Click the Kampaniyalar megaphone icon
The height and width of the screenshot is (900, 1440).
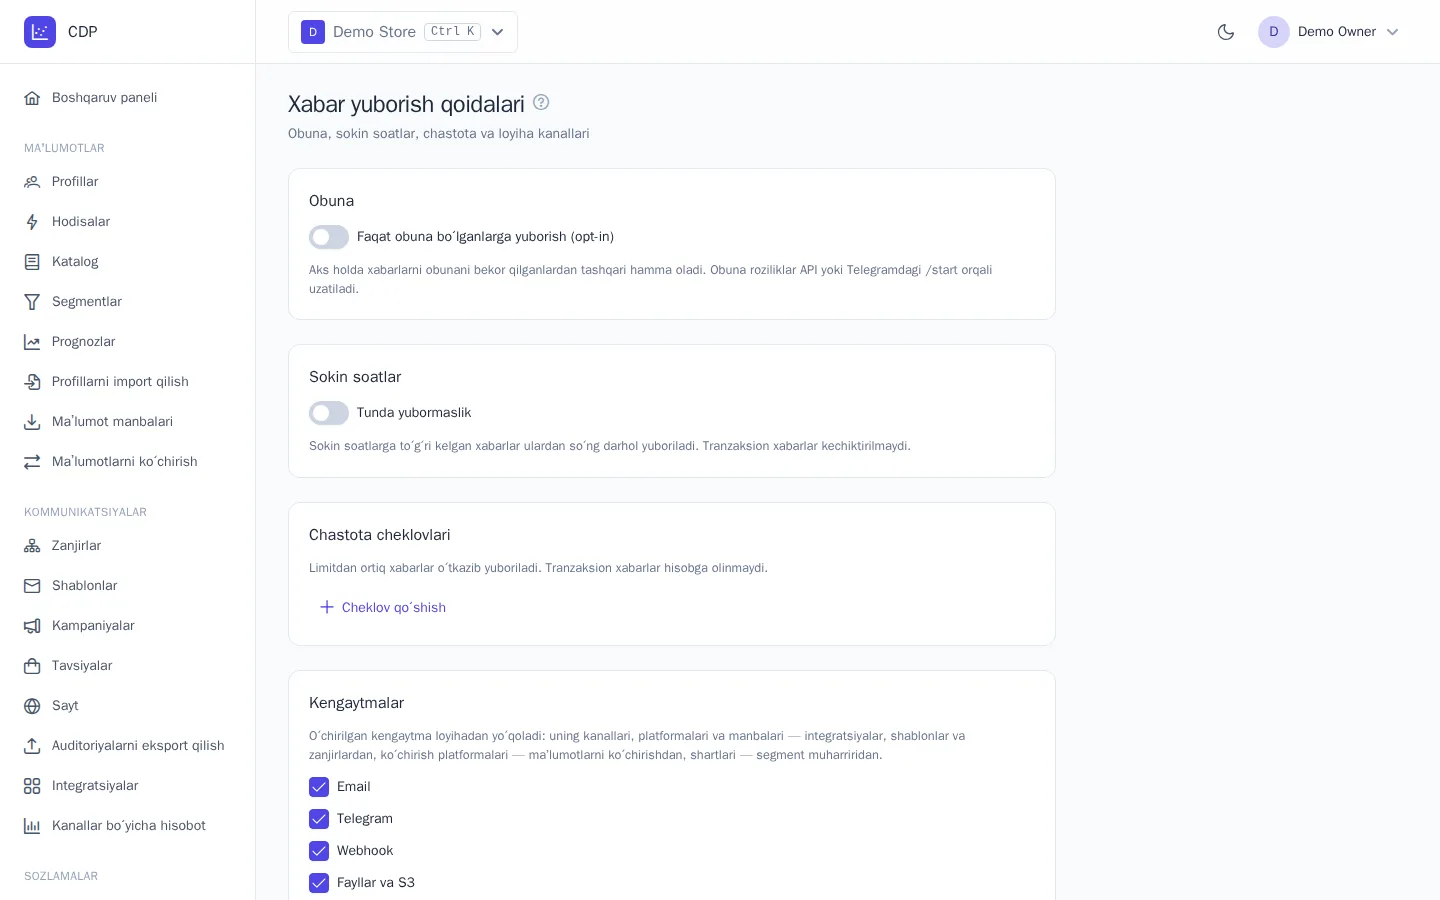32,626
